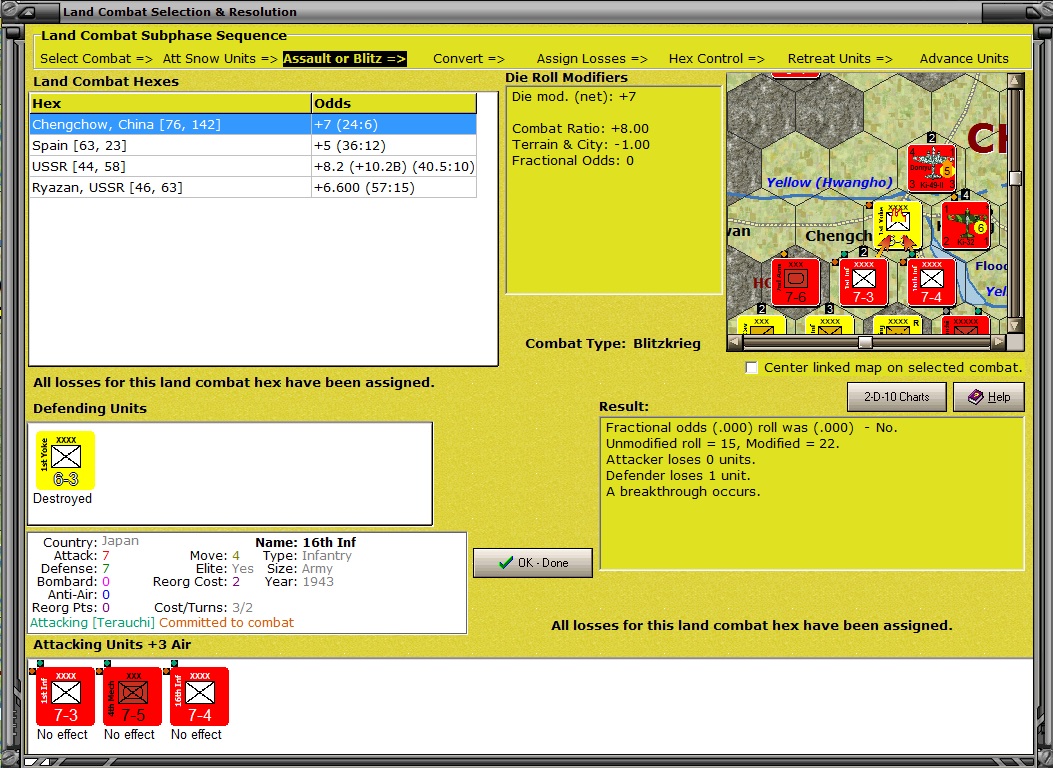Click the help book icon

click(975, 397)
